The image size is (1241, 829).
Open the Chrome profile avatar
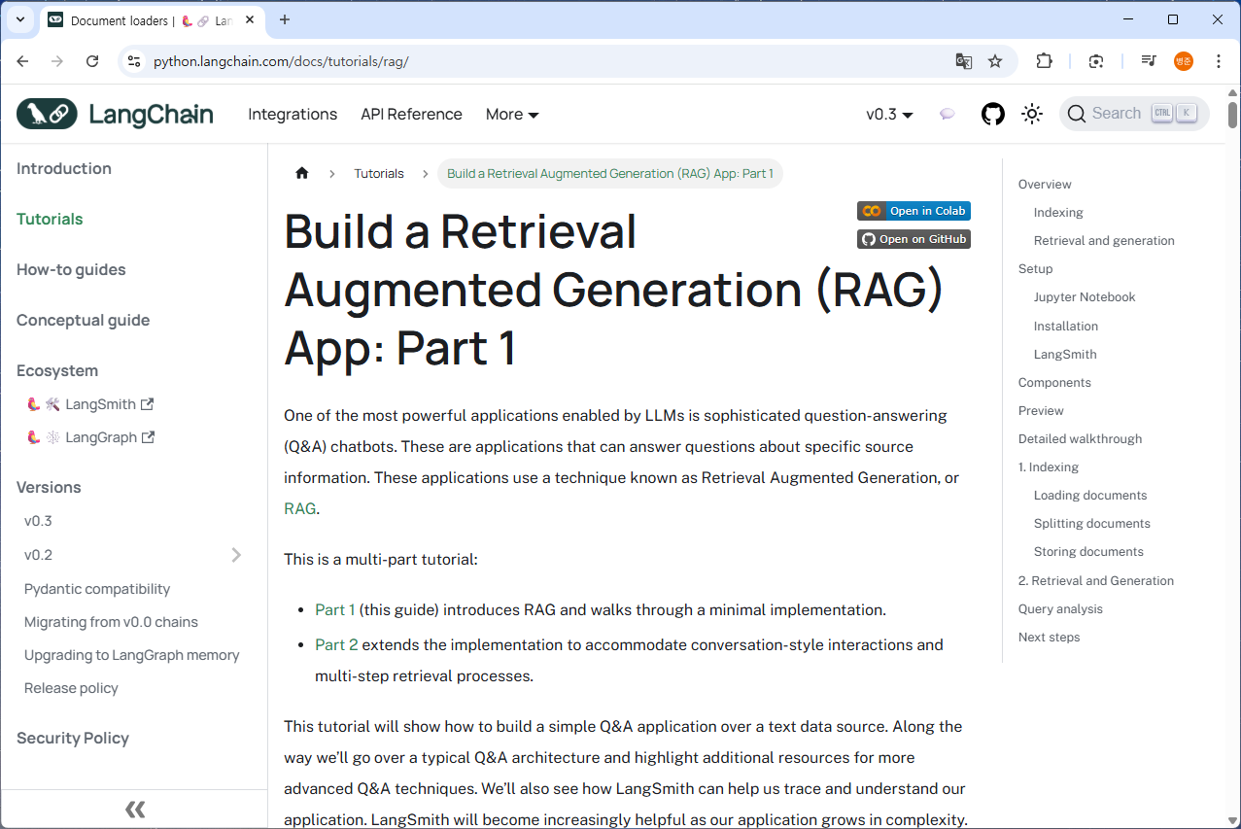[x=1183, y=61]
